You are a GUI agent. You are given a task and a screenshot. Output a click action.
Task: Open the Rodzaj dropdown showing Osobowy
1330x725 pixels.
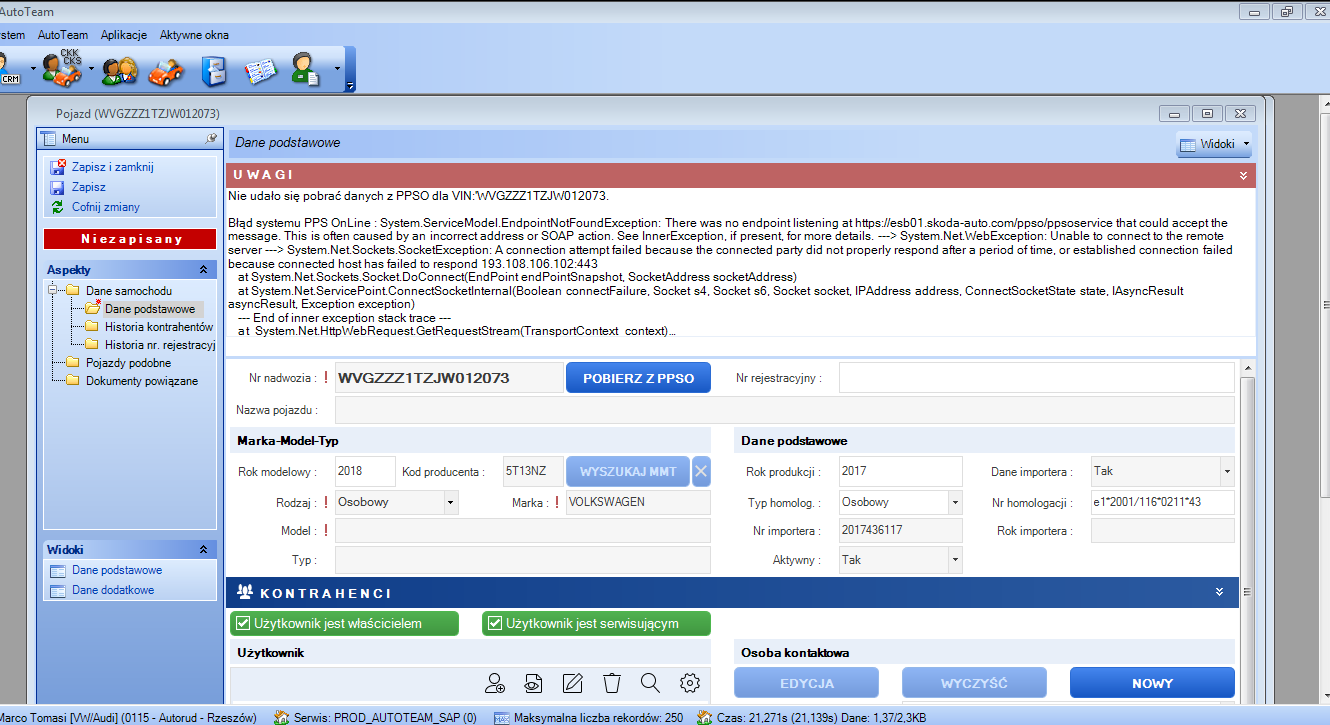tap(450, 502)
